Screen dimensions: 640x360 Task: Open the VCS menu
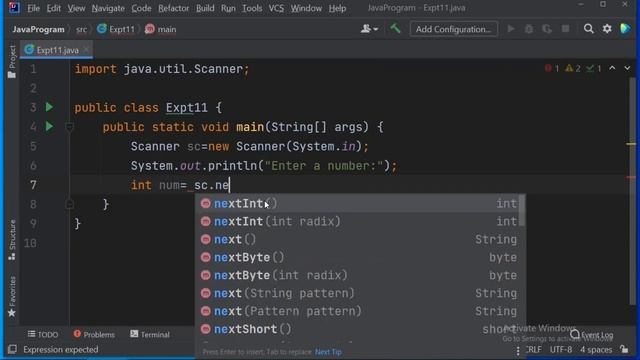point(276,8)
